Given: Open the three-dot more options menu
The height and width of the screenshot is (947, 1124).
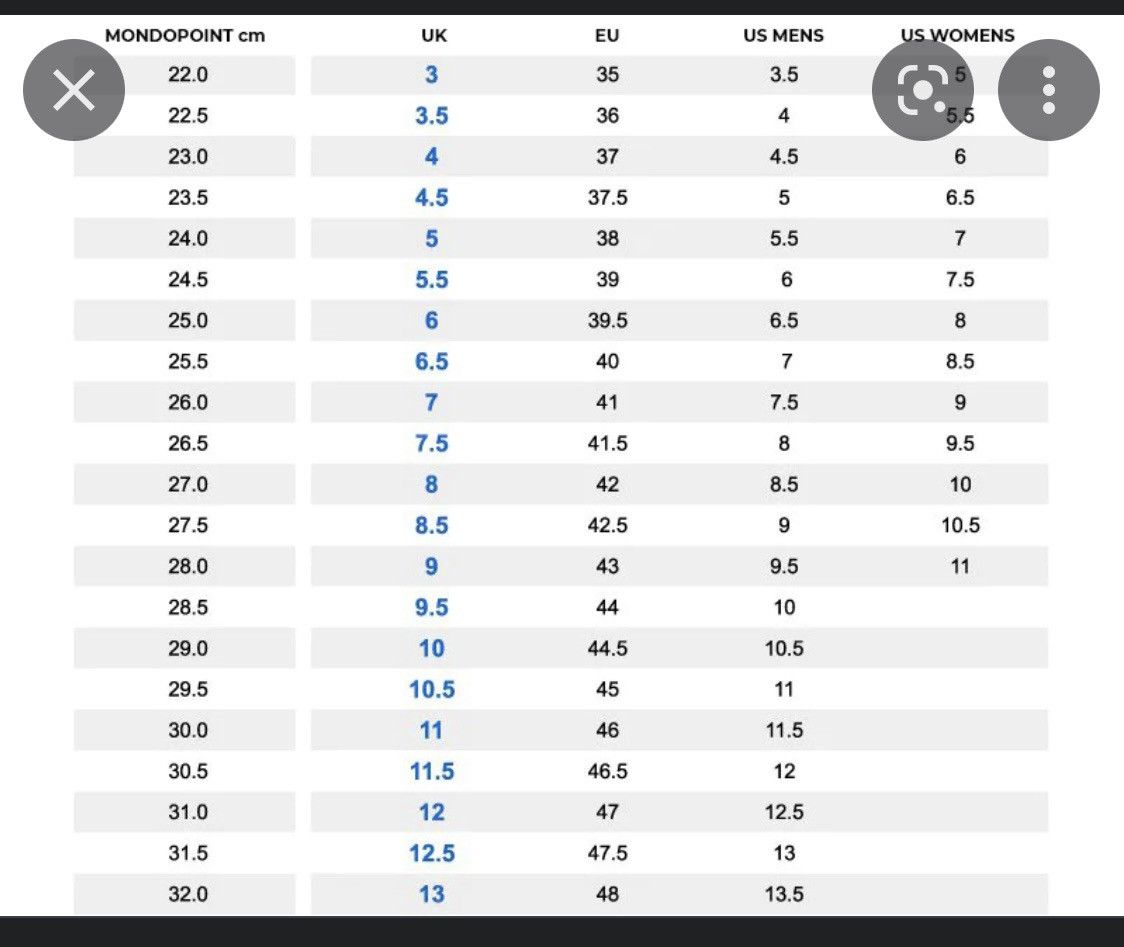Looking at the screenshot, I should click(1049, 90).
